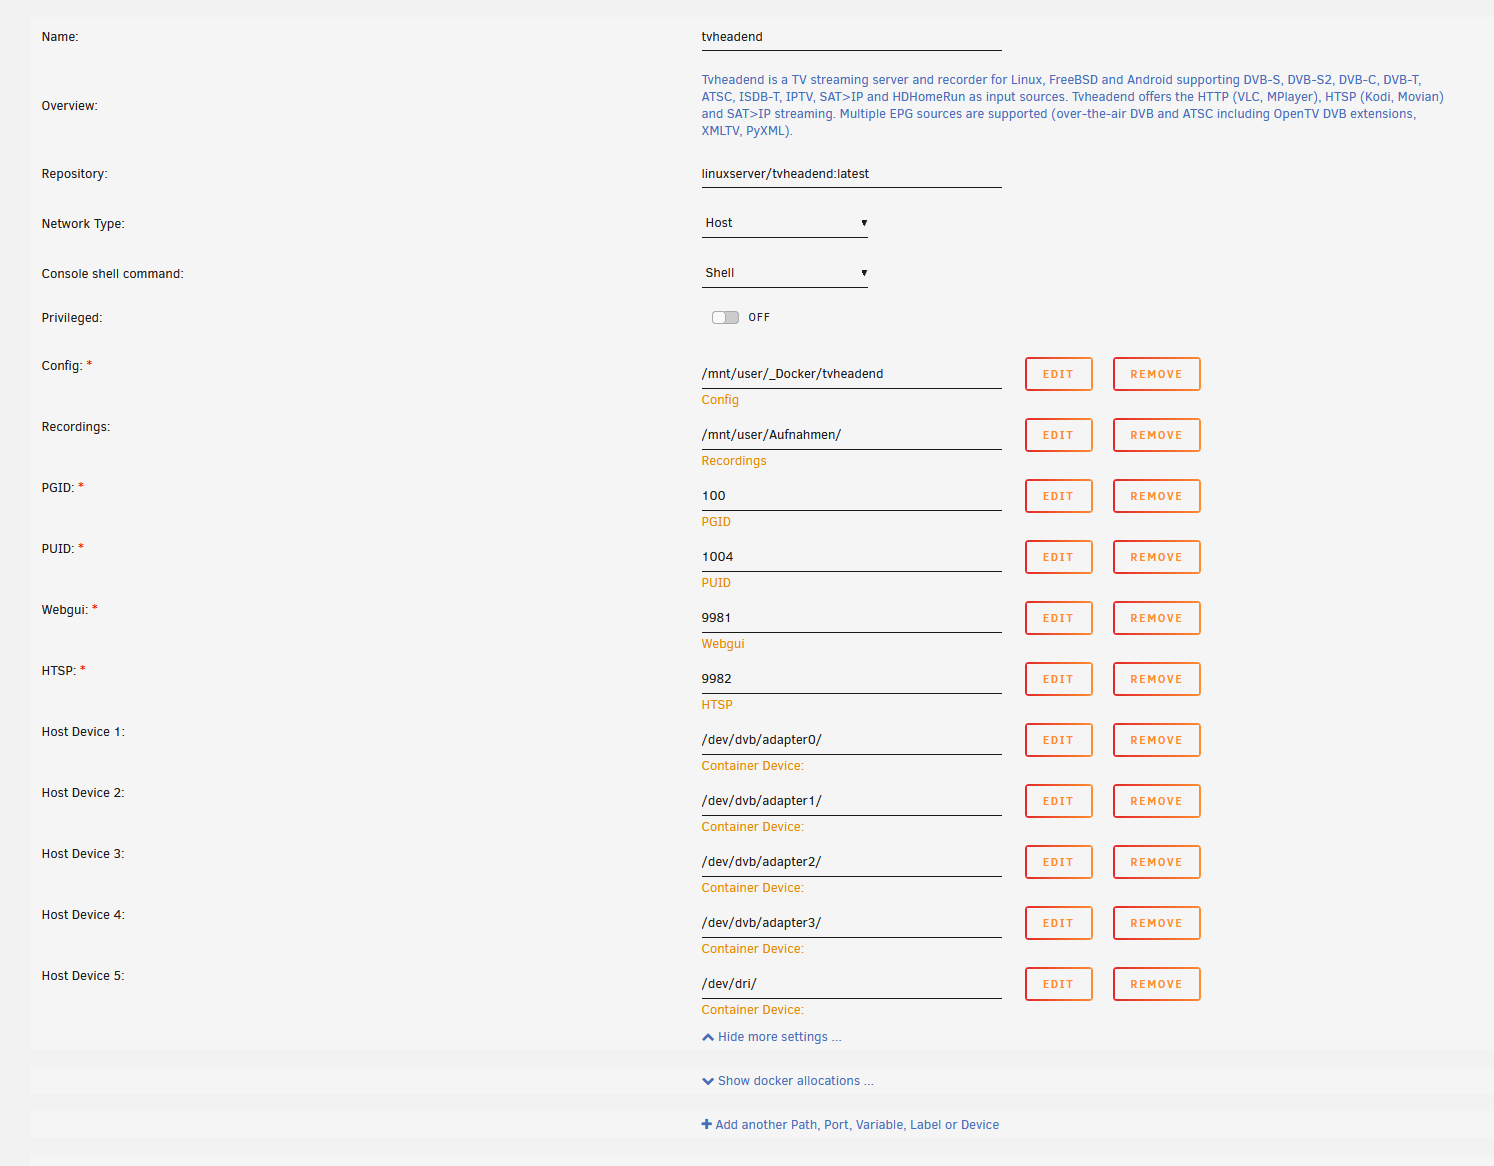Toggle the Privileged switch
The height and width of the screenshot is (1166, 1494).
pyautogui.click(x=725, y=317)
